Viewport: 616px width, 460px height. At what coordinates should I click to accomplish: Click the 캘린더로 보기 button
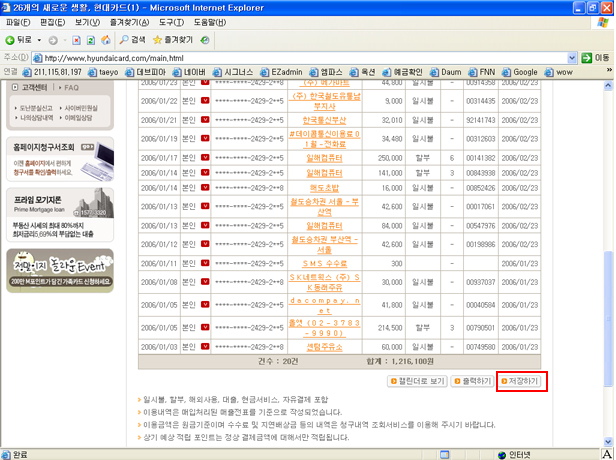(413, 381)
